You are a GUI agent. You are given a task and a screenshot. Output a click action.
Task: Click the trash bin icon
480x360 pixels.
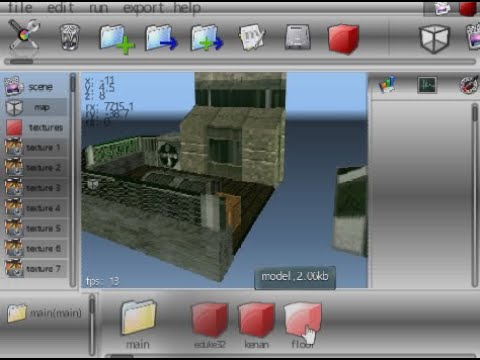point(69,37)
